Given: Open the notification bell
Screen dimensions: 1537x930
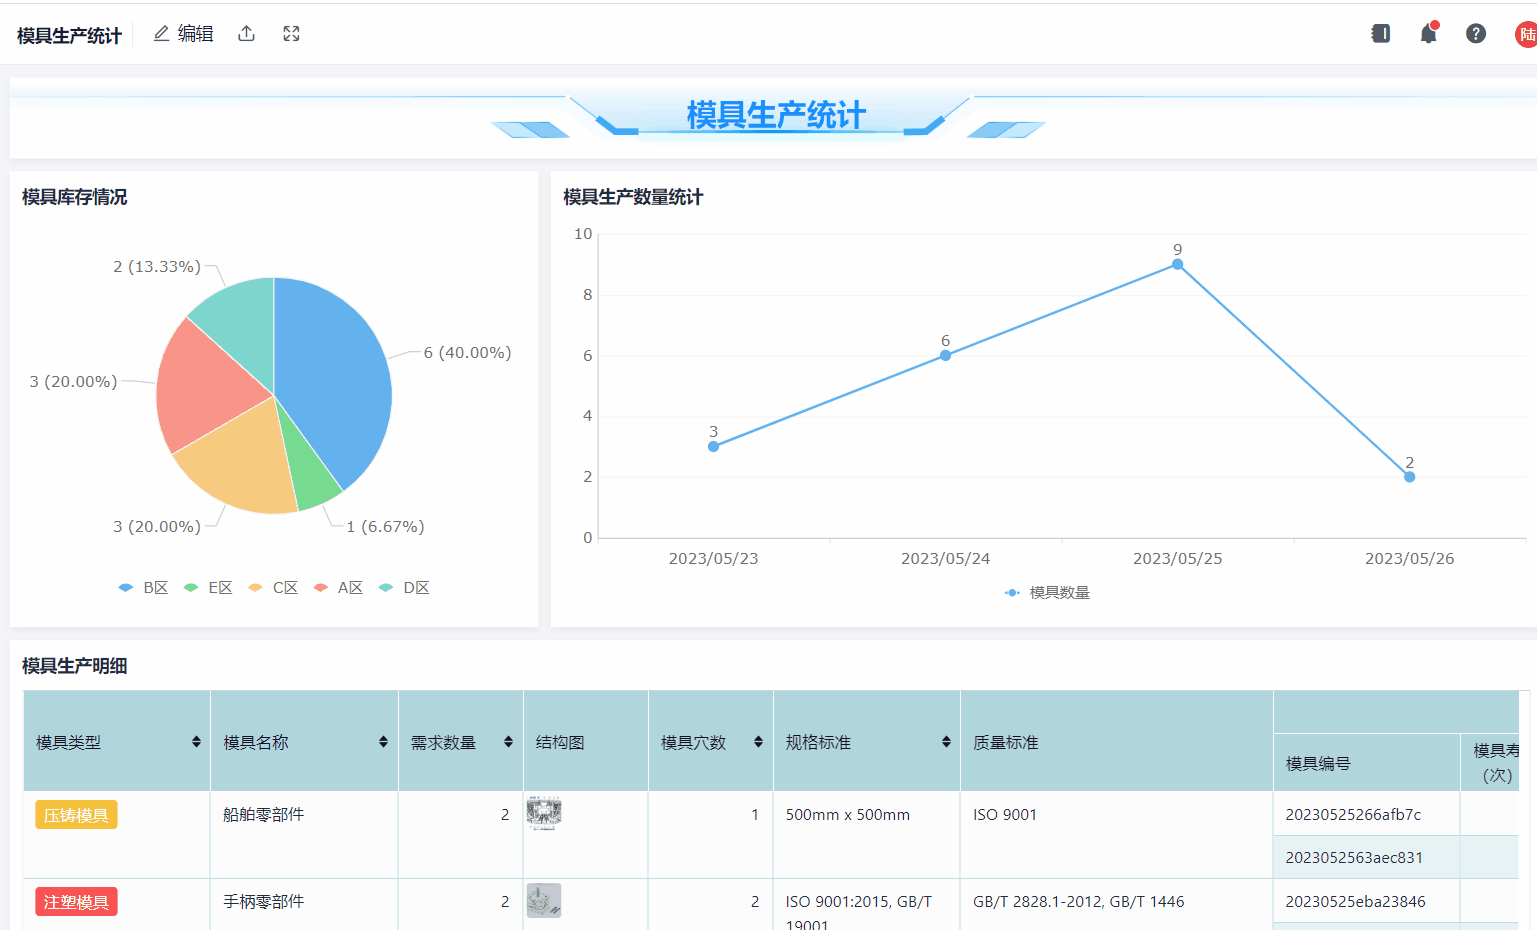Looking at the screenshot, I should 1428,34.
